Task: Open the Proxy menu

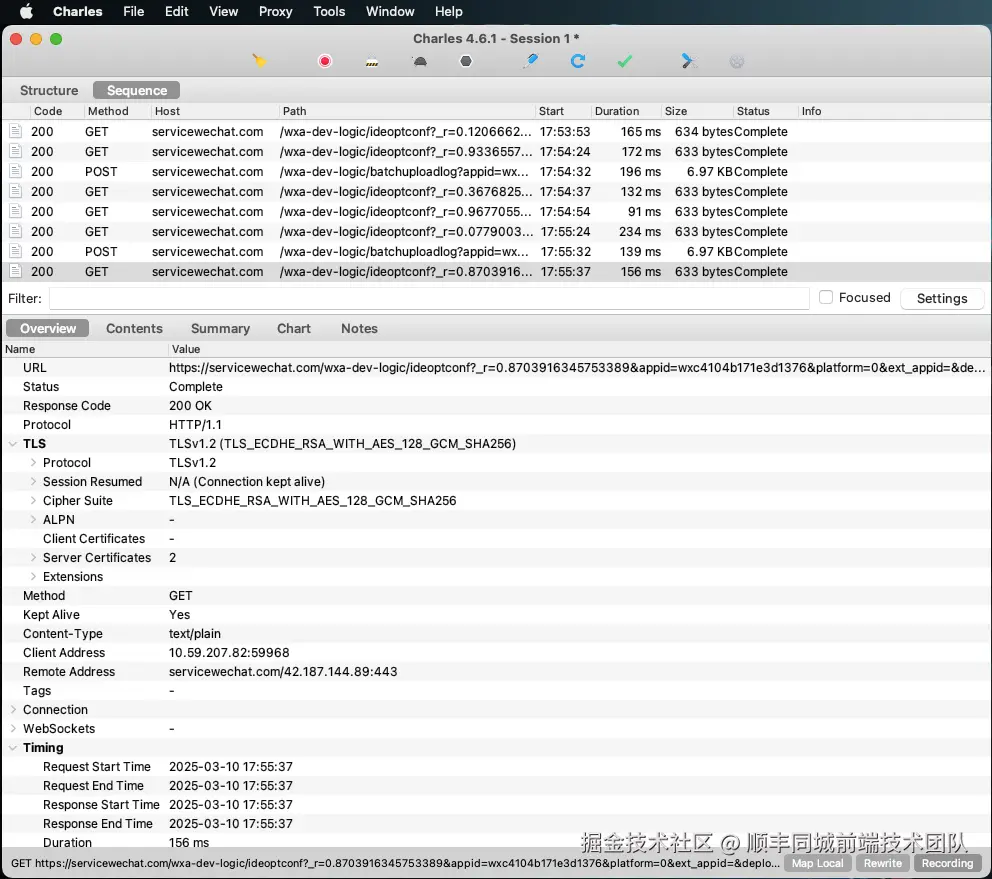Action: coord(275,11)
